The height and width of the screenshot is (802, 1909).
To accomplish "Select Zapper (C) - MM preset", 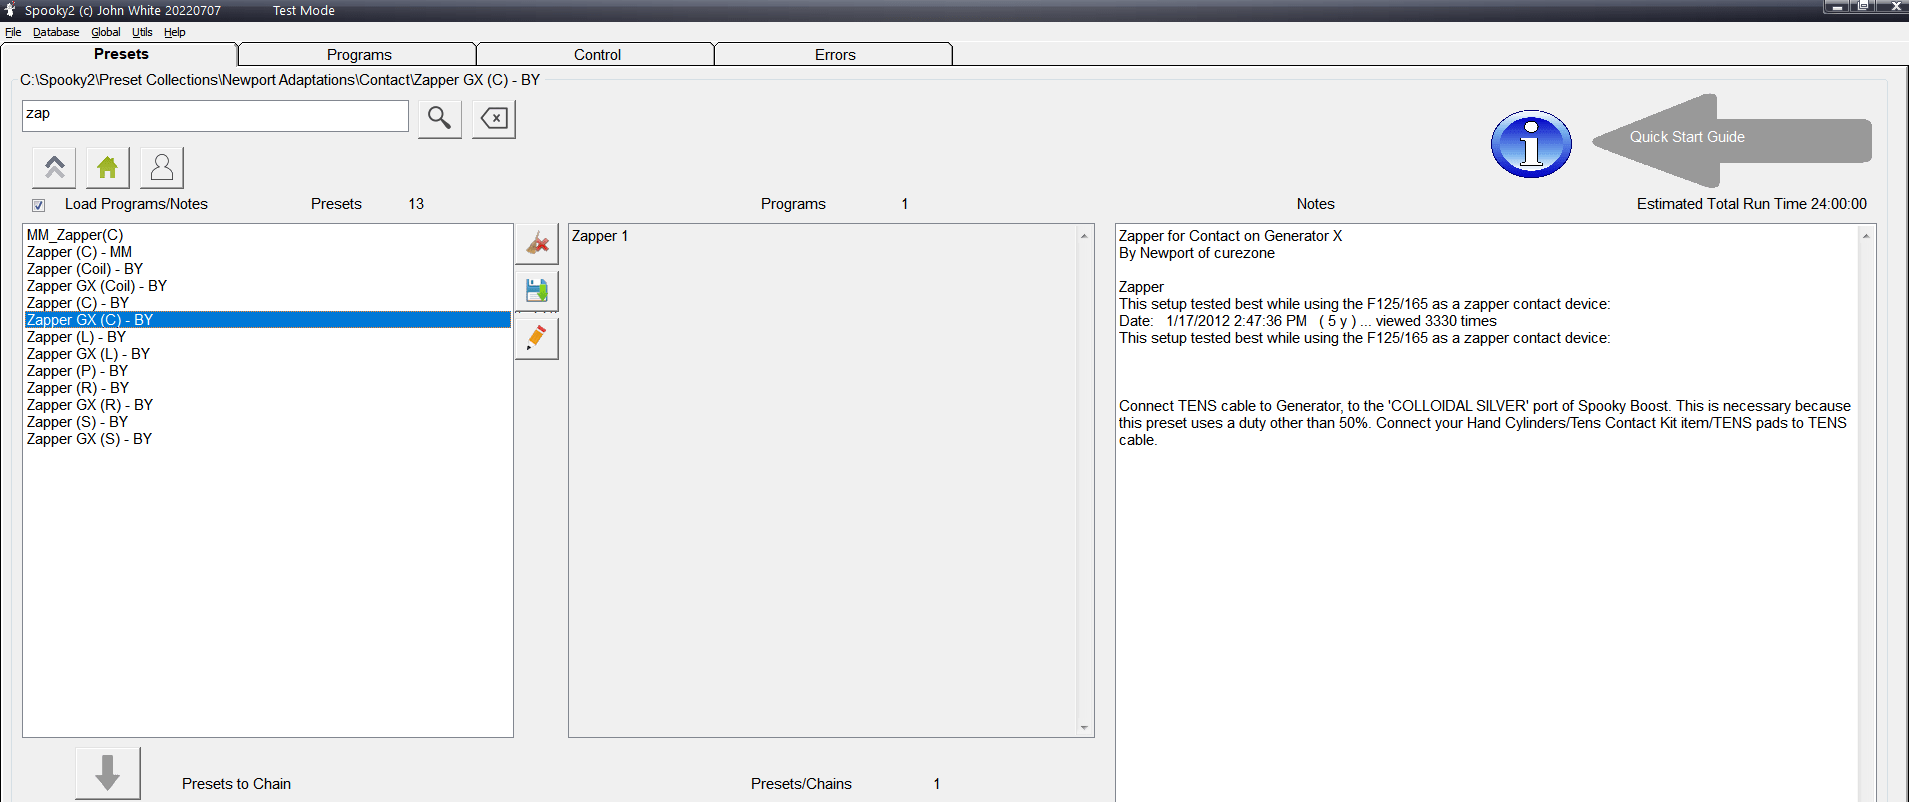I will click(268, 252).
